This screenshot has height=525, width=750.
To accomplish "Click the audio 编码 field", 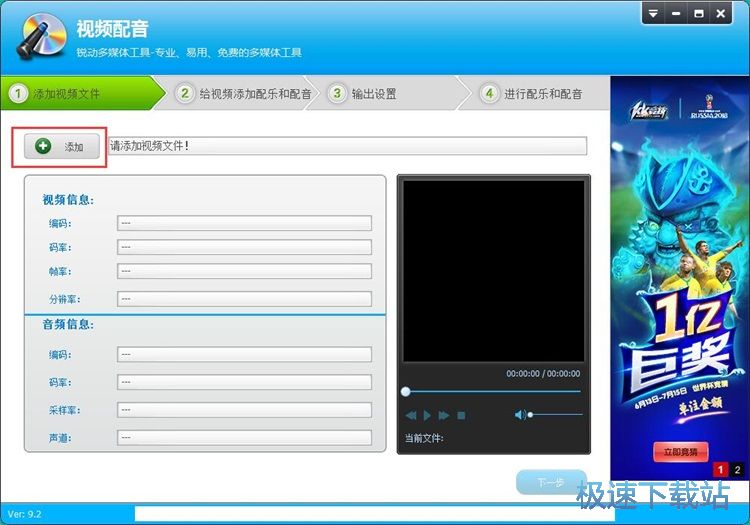I will click(244, 354).
